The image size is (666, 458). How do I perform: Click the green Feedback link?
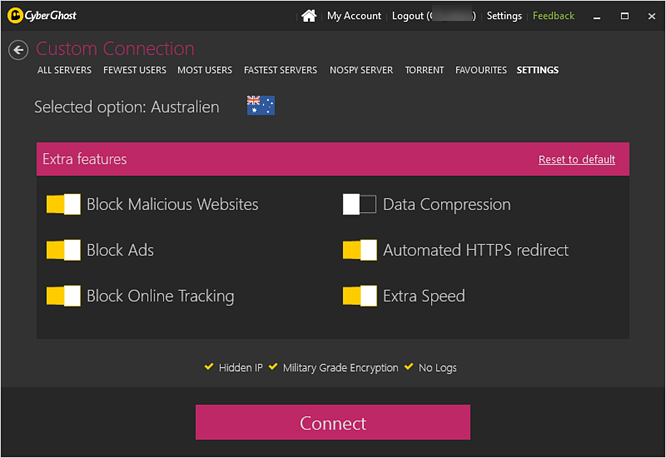coord(553,16)
